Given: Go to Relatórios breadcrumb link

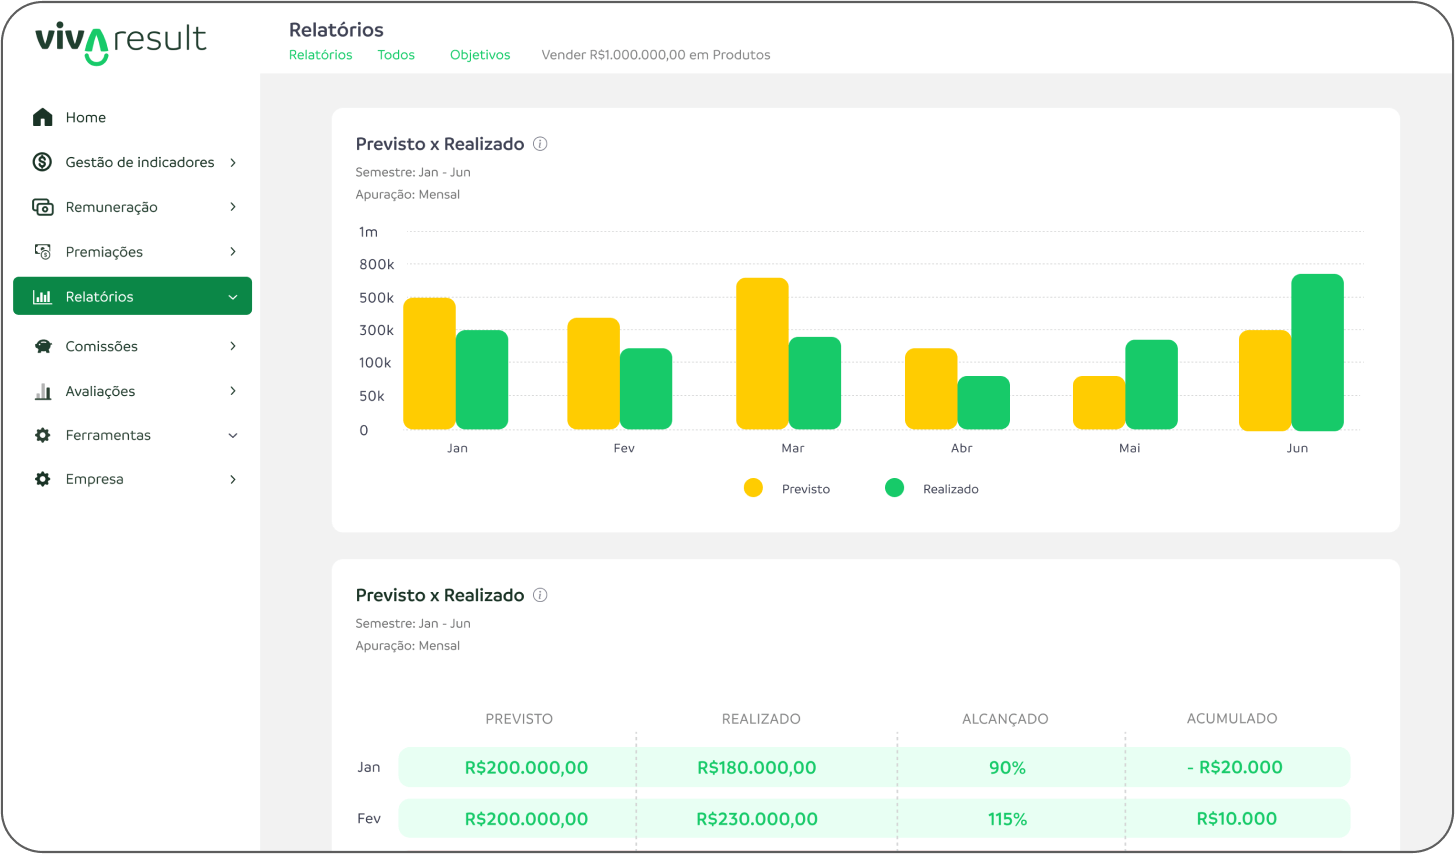Looking at the screenshot, I should pyautogui.click(x=320, y=55).
